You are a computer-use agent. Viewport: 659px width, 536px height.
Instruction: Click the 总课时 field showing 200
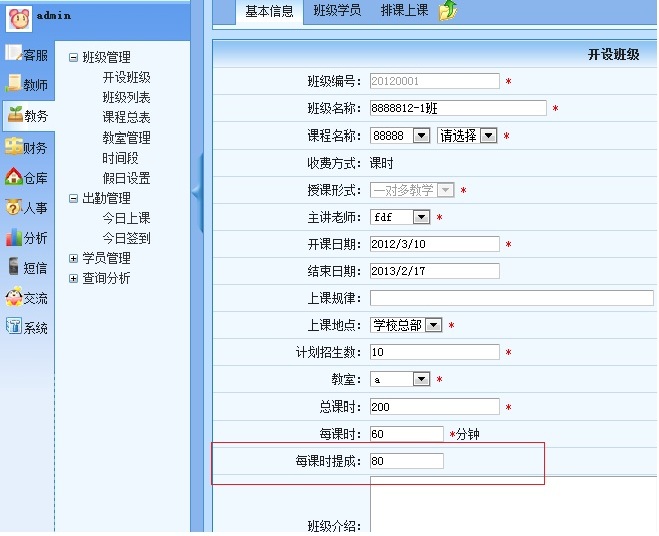click(435, 407)
